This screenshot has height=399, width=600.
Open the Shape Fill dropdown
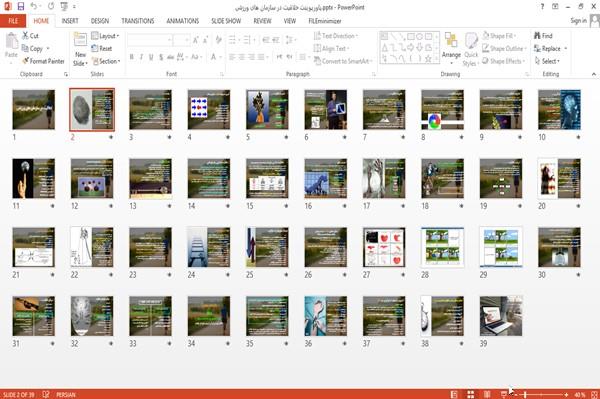pos(499,36)
